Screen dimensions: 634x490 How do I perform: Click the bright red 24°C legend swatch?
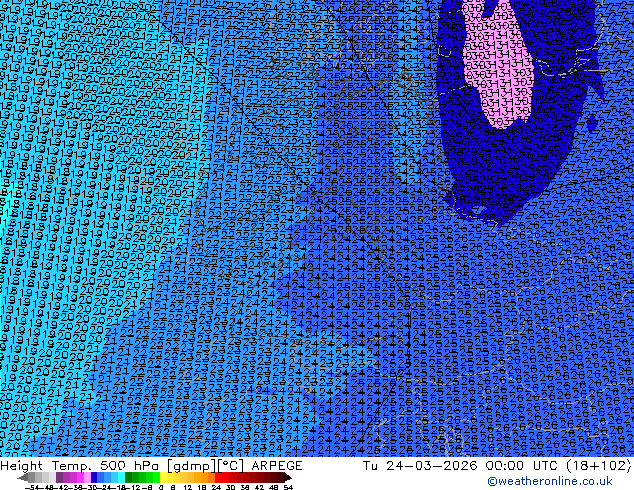coord(218,477)
